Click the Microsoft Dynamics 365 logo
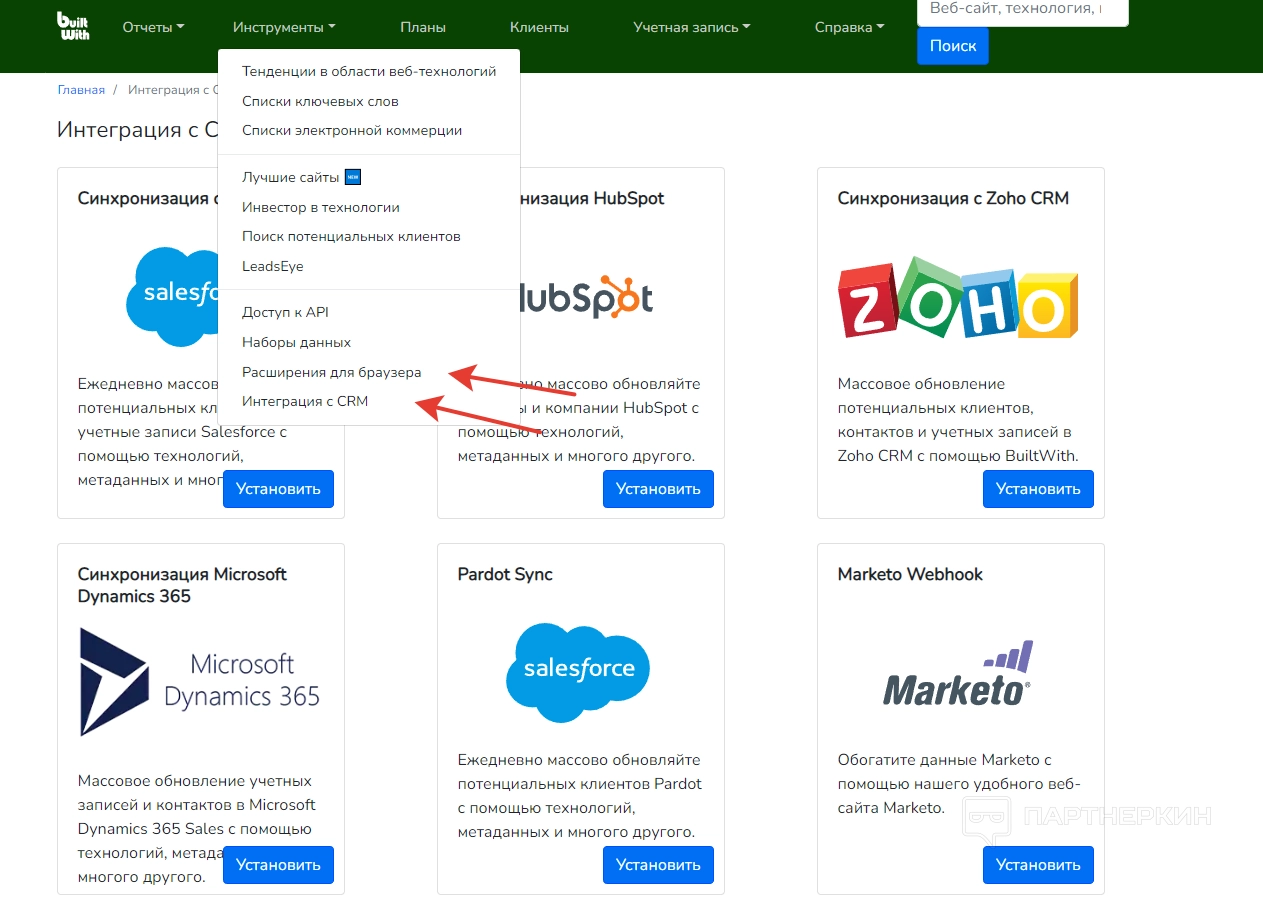Screen dimensions: 1263x901 coord(200,682)
